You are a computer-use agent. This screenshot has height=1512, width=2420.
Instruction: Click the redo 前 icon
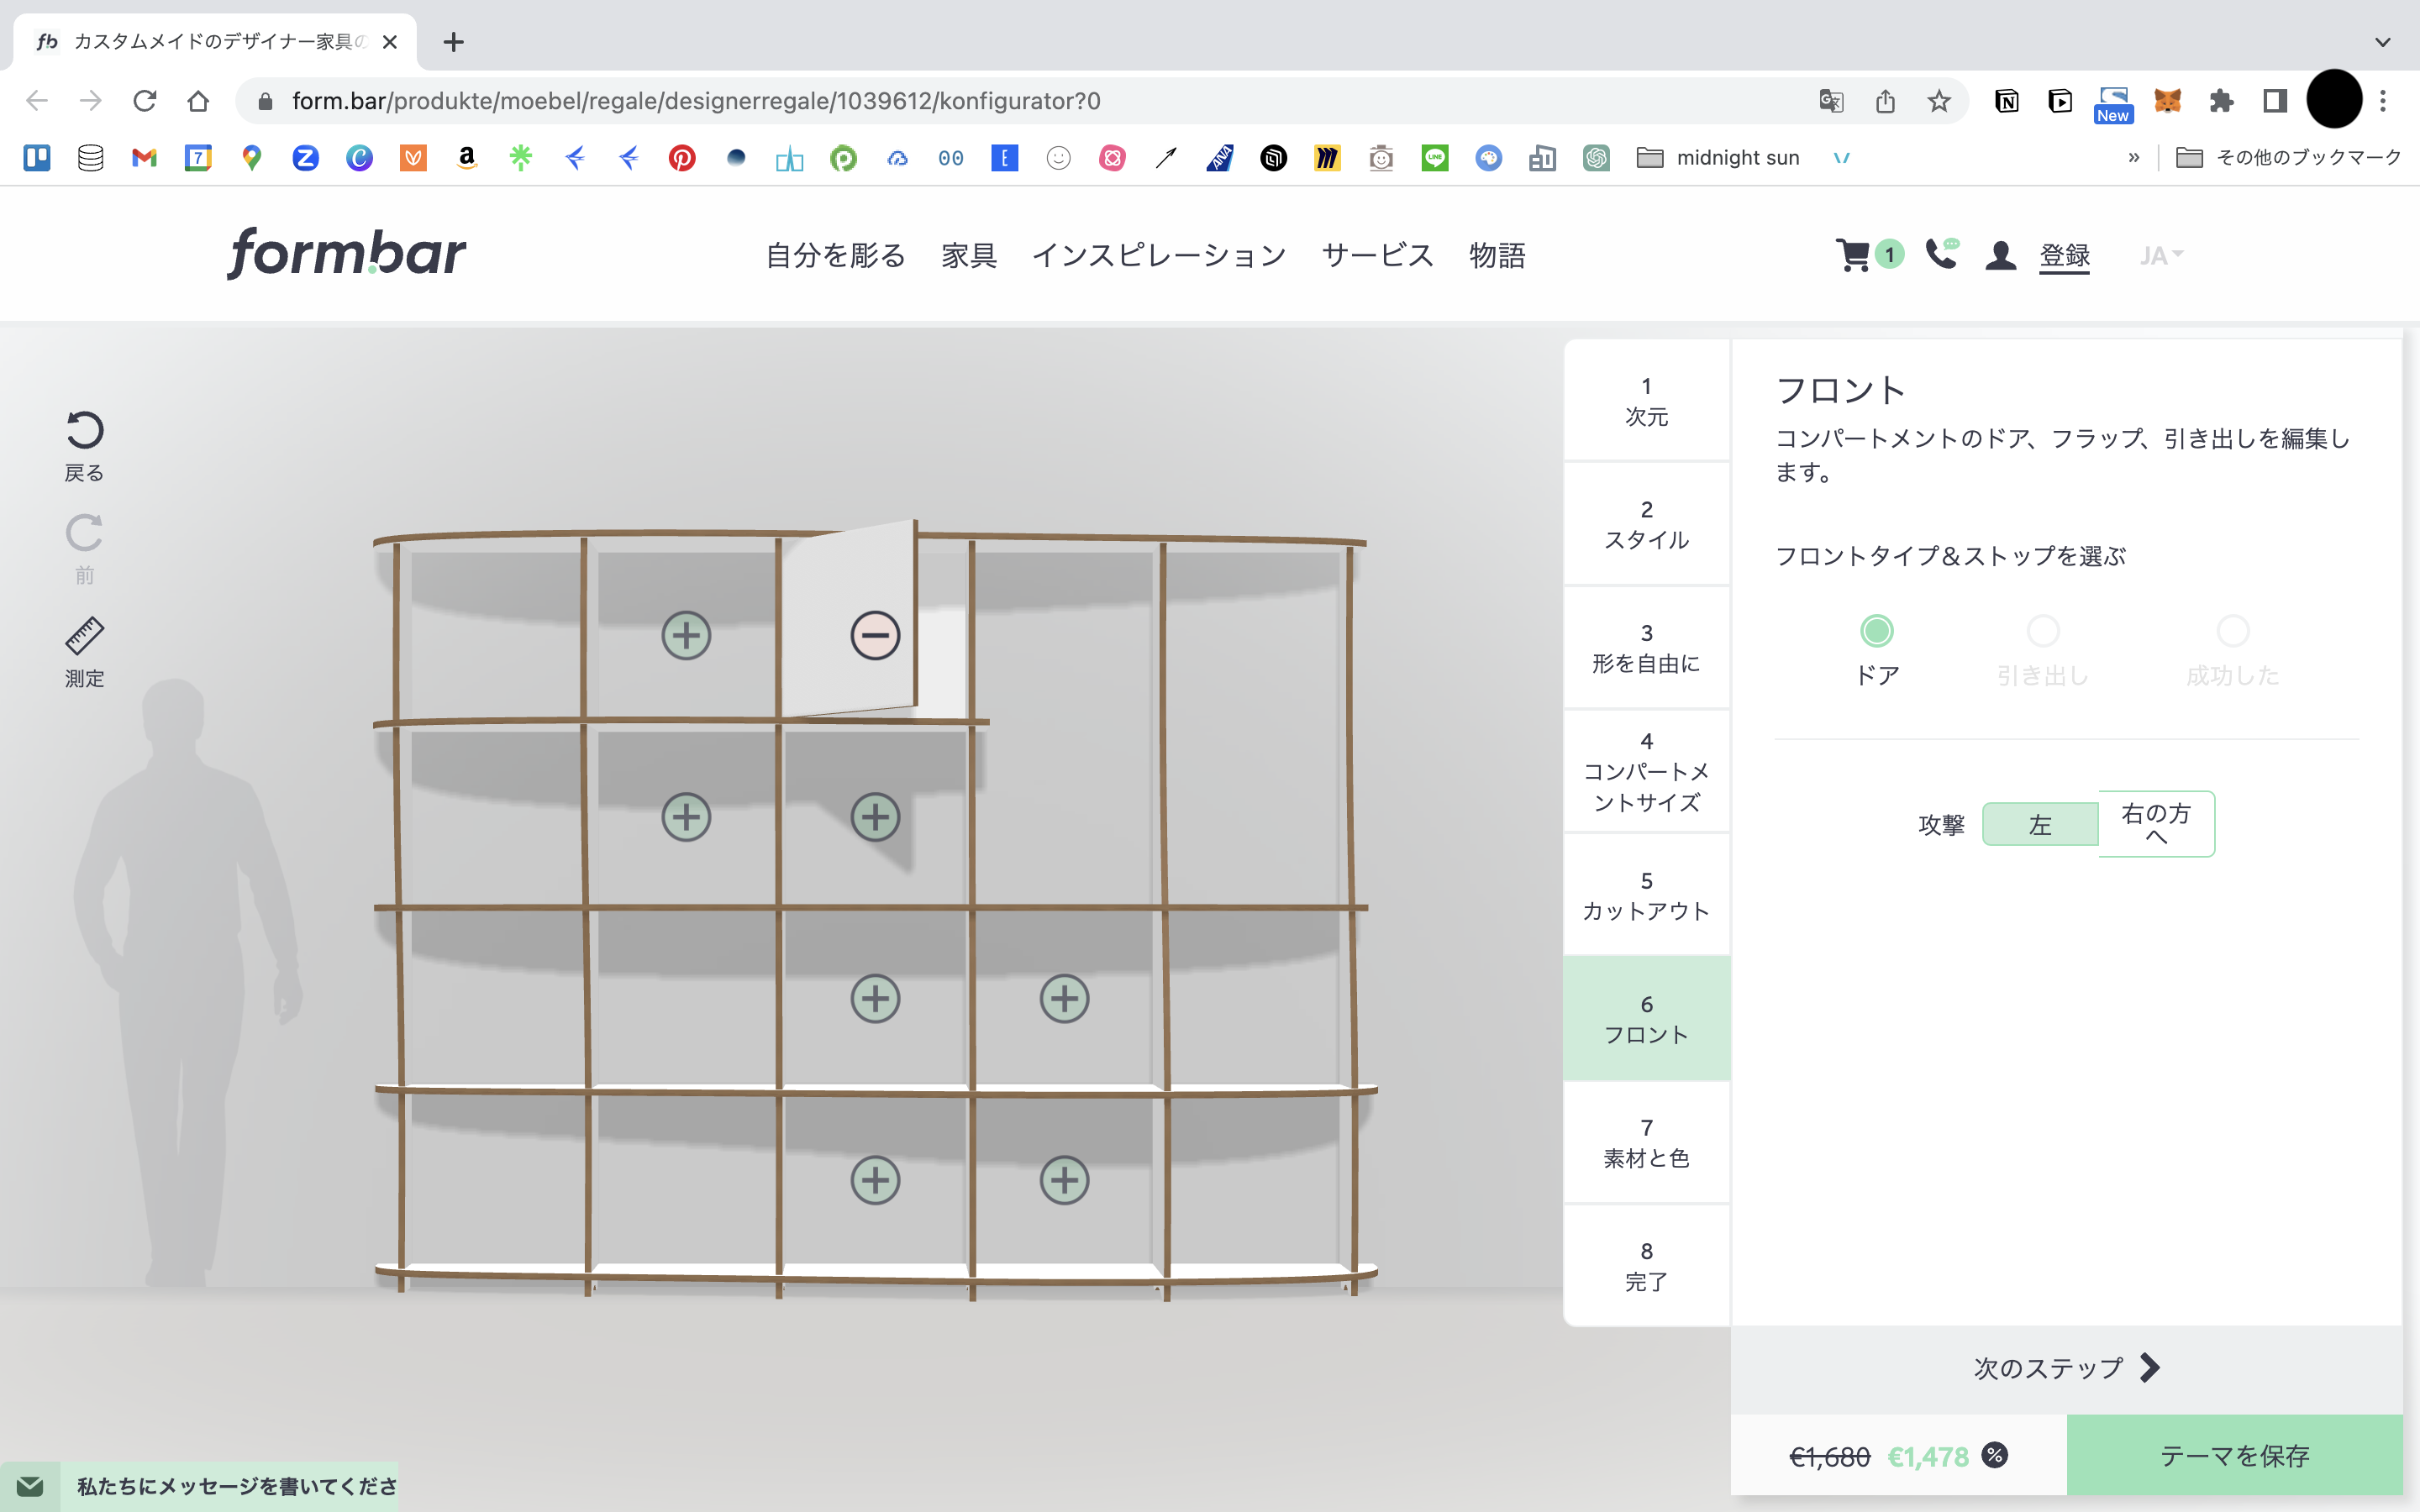point(84,533)
